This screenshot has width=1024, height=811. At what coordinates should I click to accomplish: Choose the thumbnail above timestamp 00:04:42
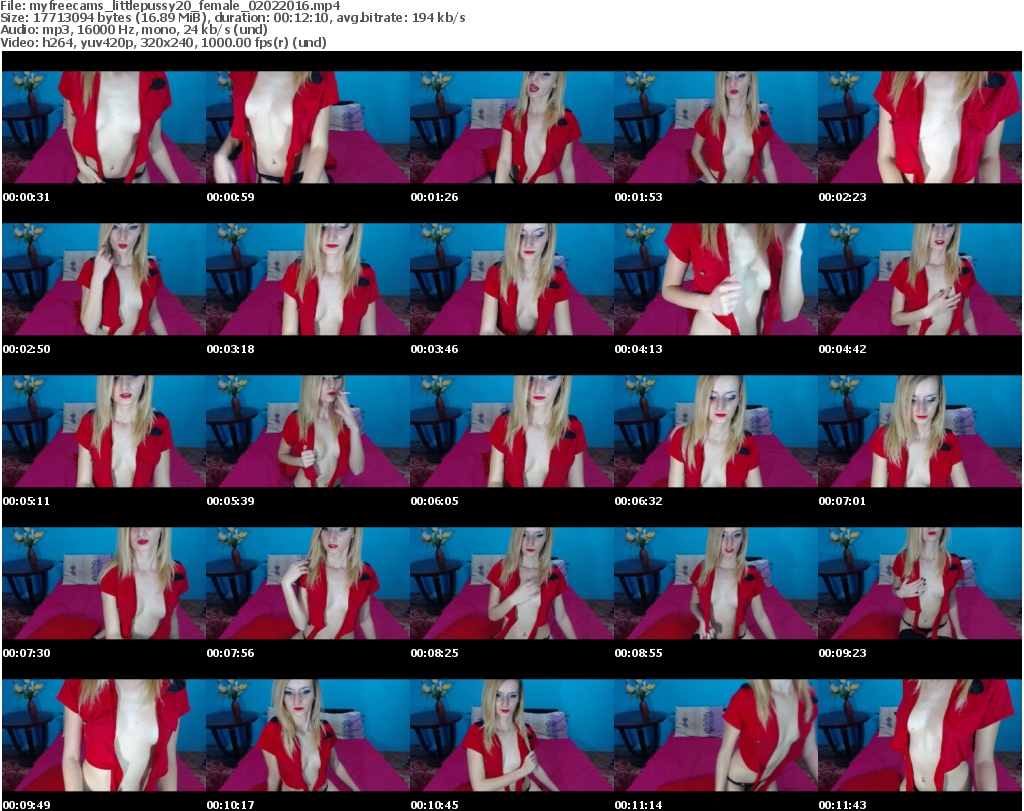920,279
